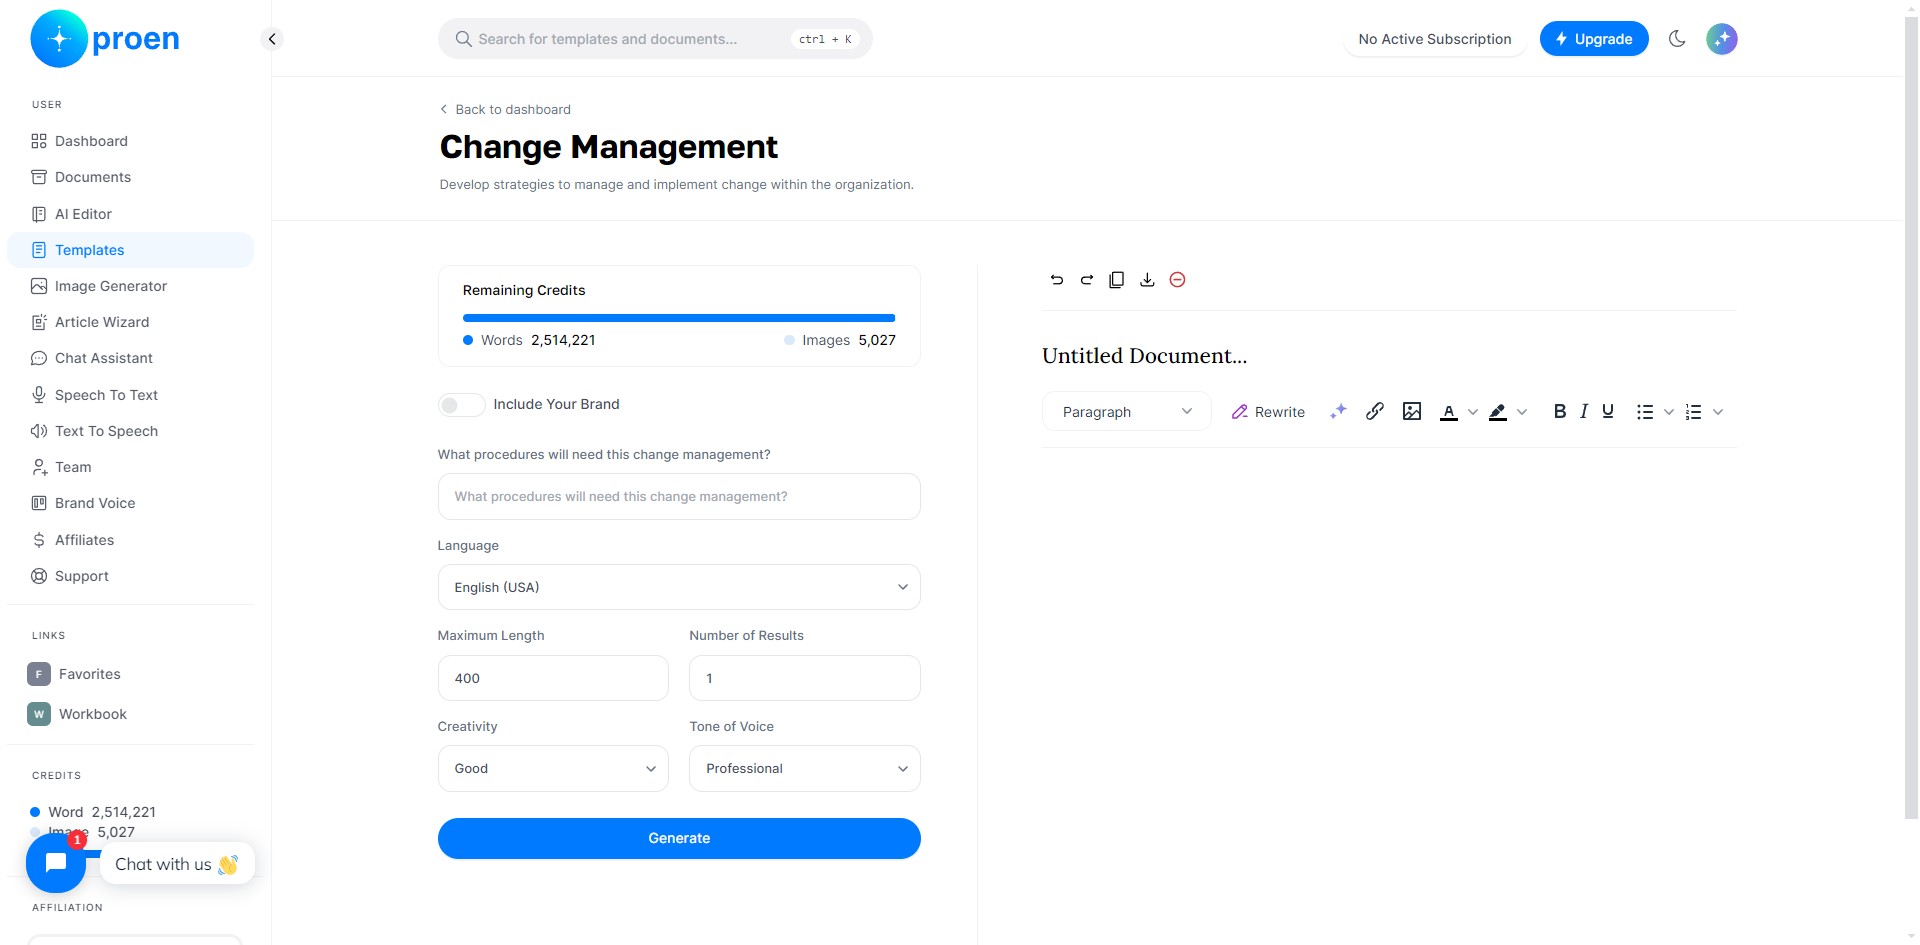Viewport: 1920px width, 945px height.
Task: Toggle underline formatting
Action: (1608, 411)
